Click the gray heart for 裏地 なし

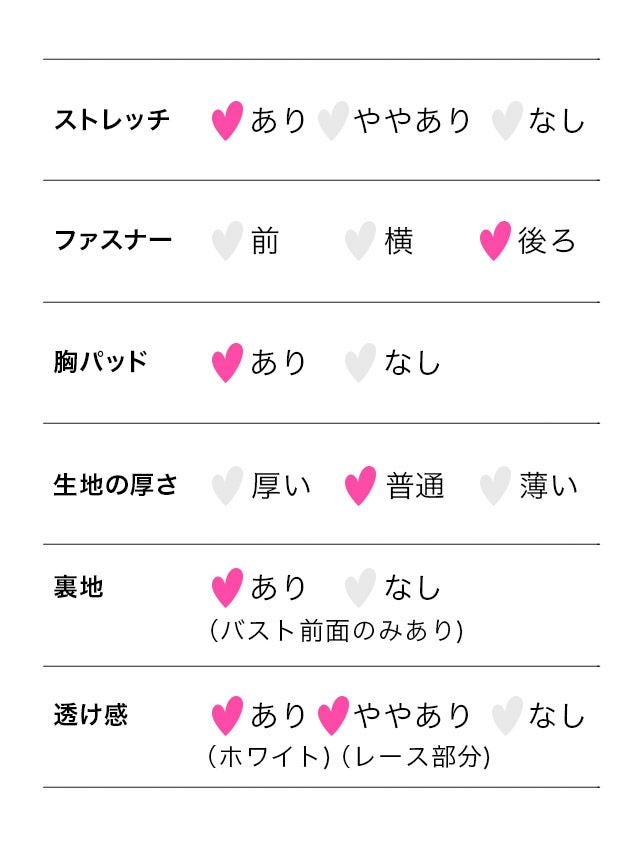[360, 588]
